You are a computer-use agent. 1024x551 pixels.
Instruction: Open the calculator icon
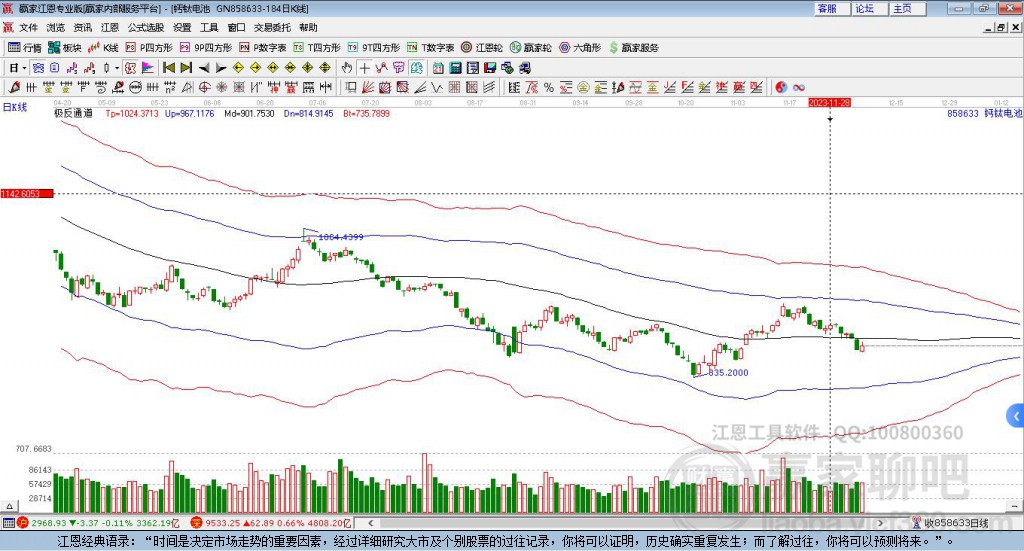pos(456,68)
